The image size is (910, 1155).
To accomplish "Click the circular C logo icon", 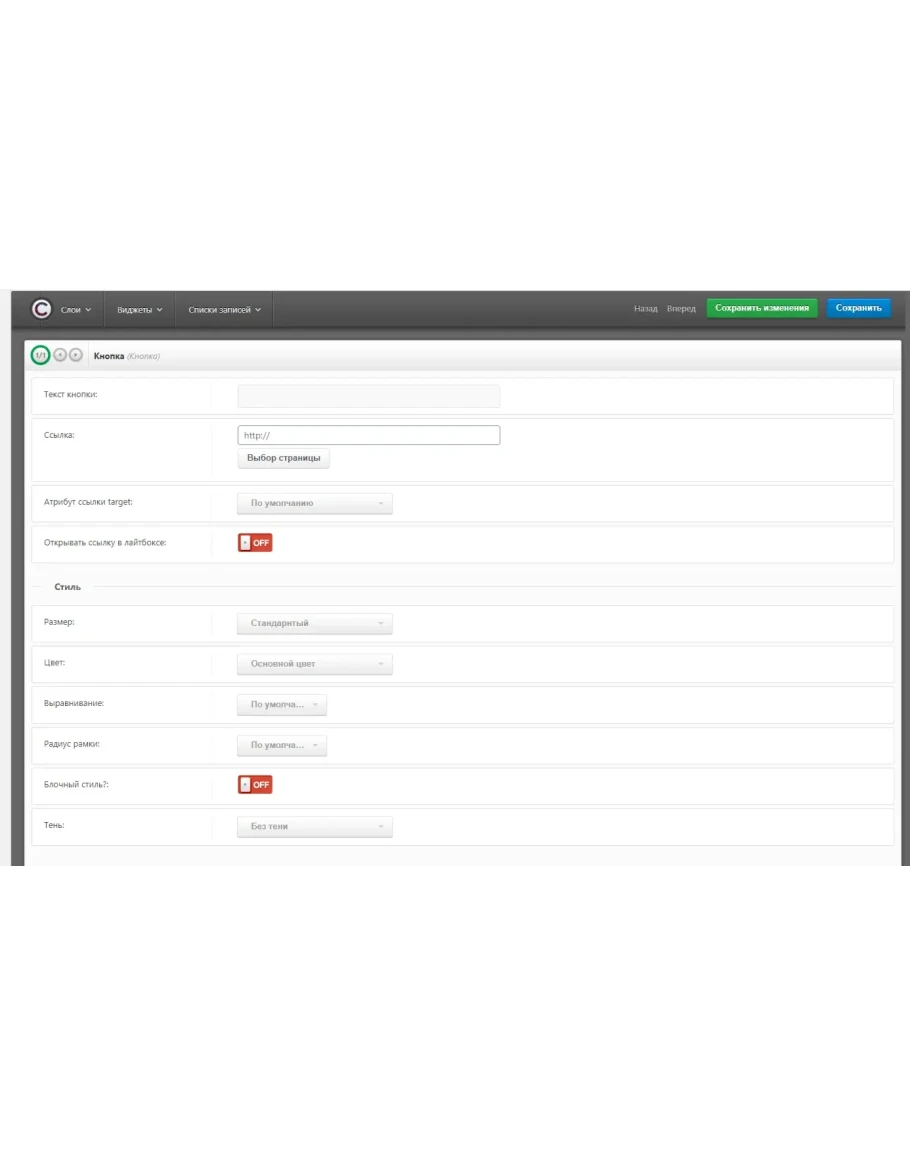I will tap(41, 309).
